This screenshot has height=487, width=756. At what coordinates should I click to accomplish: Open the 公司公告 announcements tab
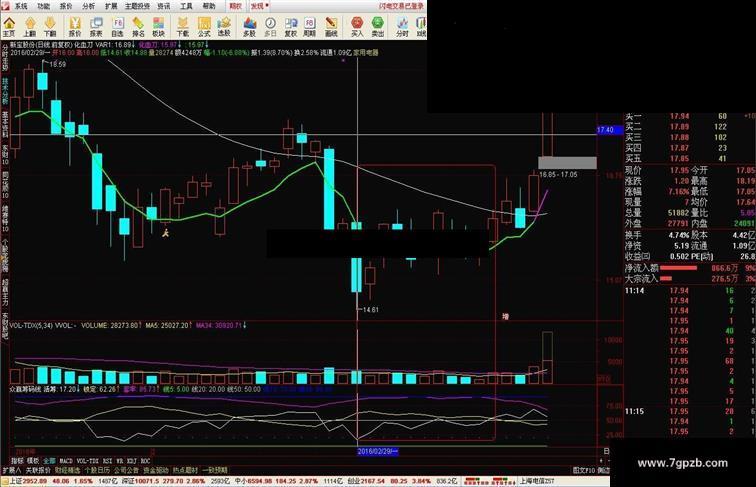pyautogui.click(x=126, y=470)
